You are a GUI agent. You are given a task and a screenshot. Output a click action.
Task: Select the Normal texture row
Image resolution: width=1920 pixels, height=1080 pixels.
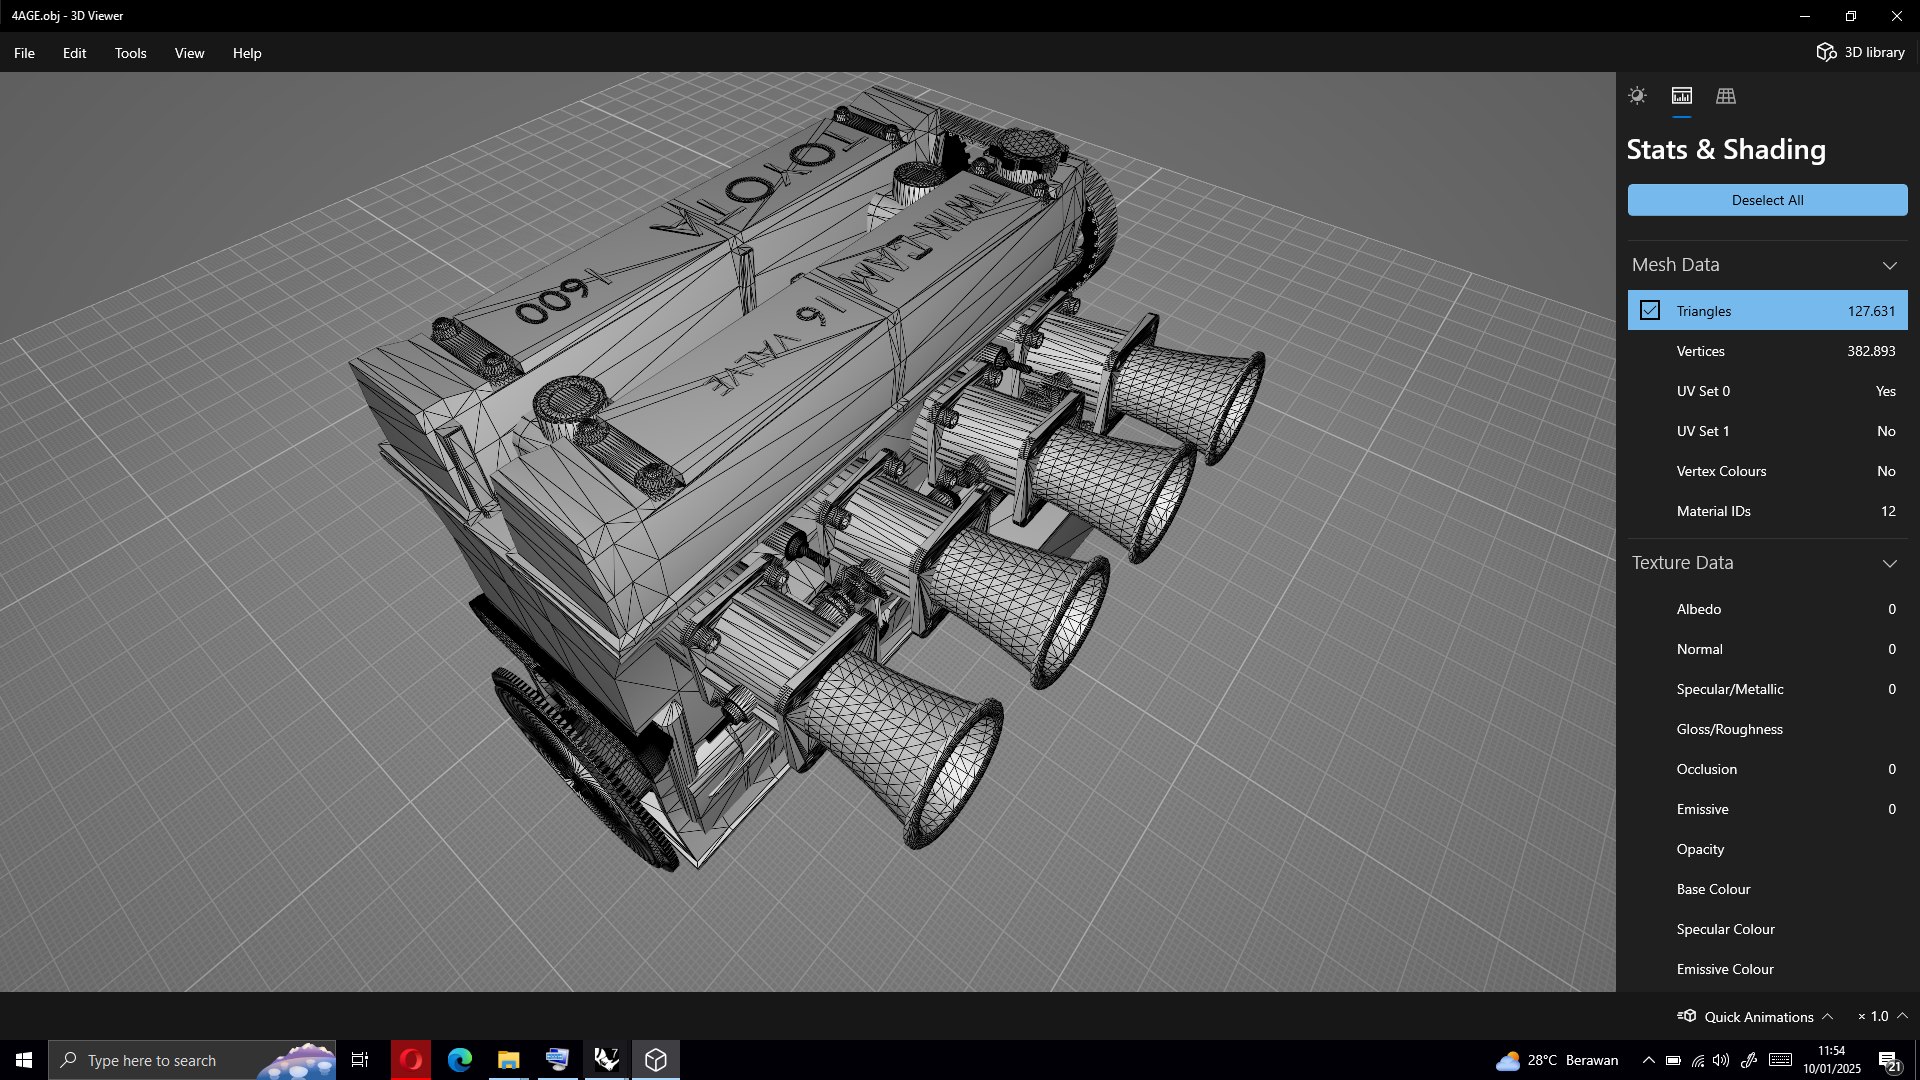[x=1767, y=649]
